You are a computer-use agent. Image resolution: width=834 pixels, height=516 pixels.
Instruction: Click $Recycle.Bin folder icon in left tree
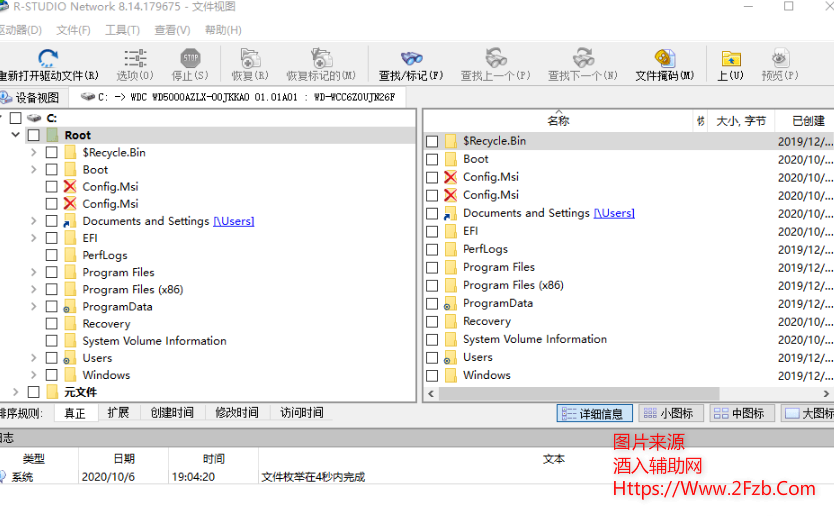point(70,152)
